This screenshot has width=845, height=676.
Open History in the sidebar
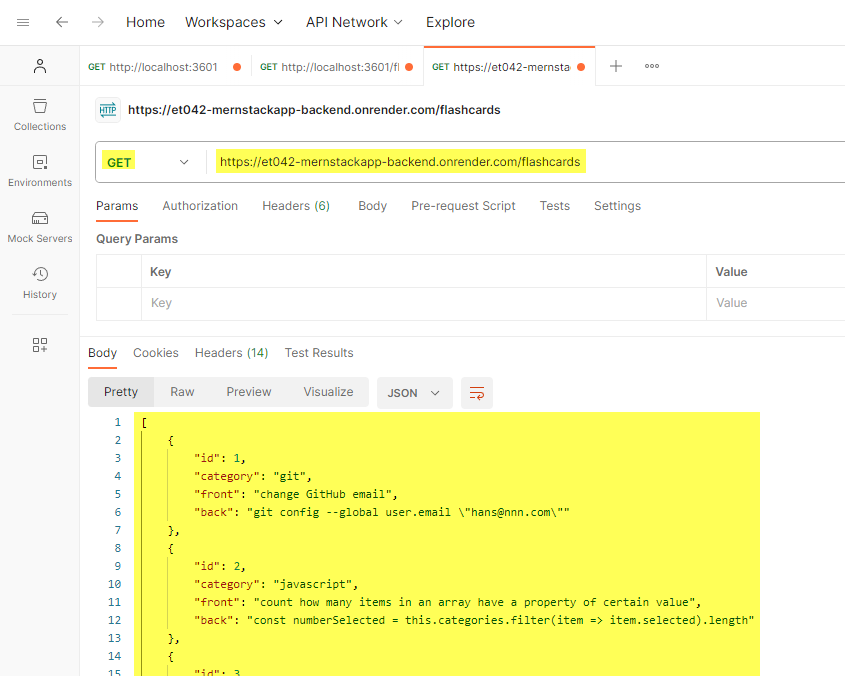(40, 283)
